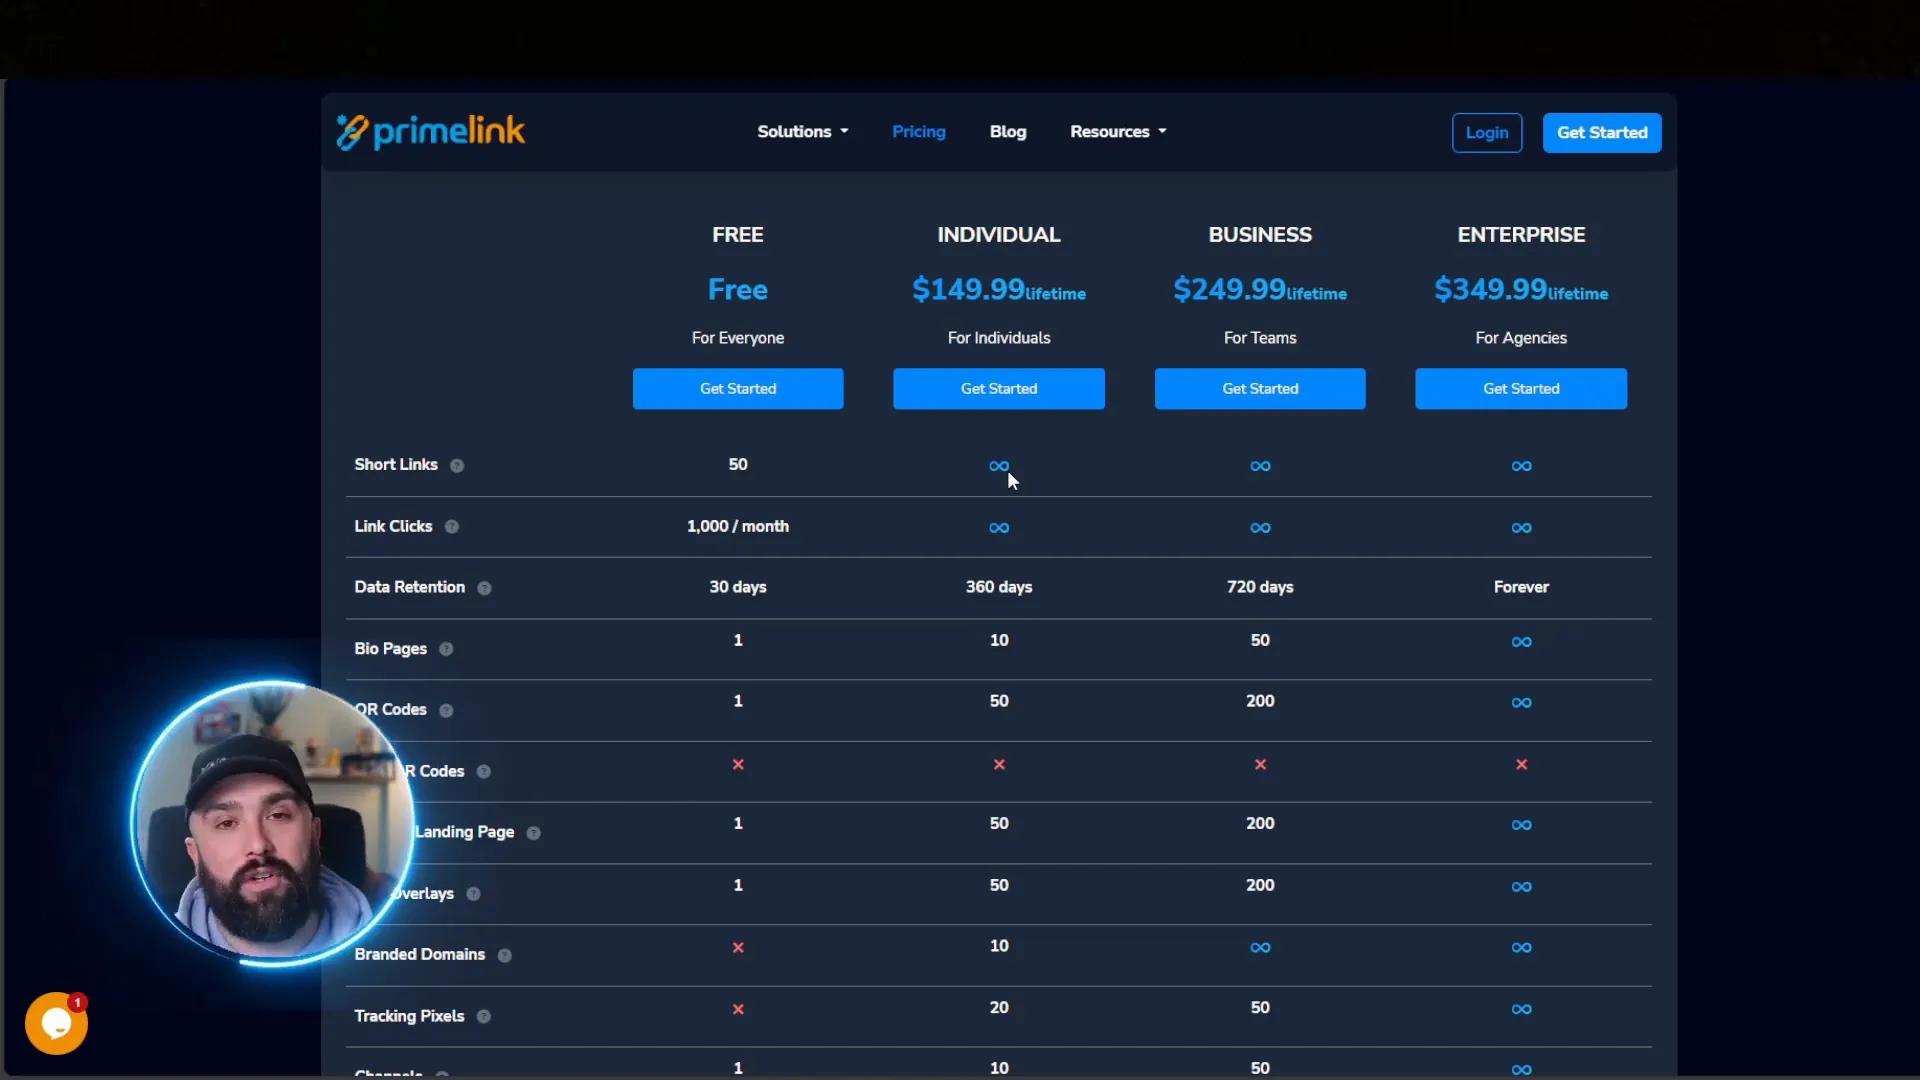Click the Business Tracking Pixels value 50

[1260, 1007]
